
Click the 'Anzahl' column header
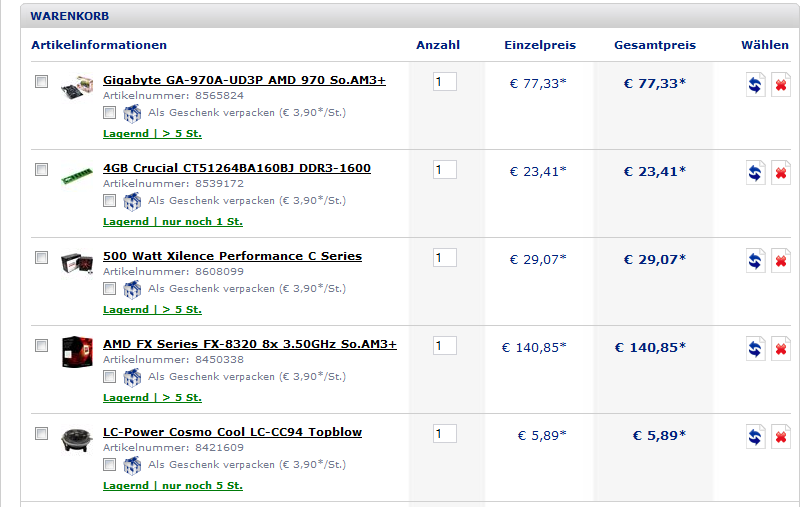coord(438,45)
